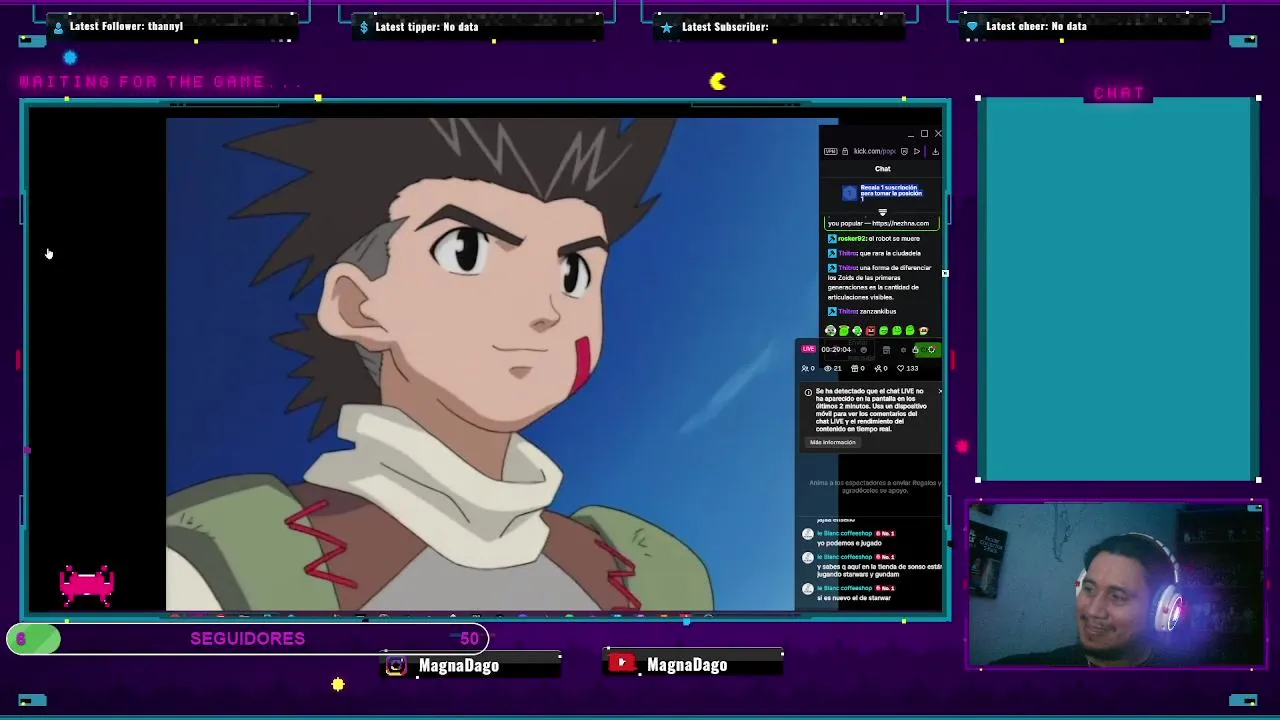Click the pink LIVE badge in studio panel
This screenshot has width=1280, height=720.
coord(809,349)
